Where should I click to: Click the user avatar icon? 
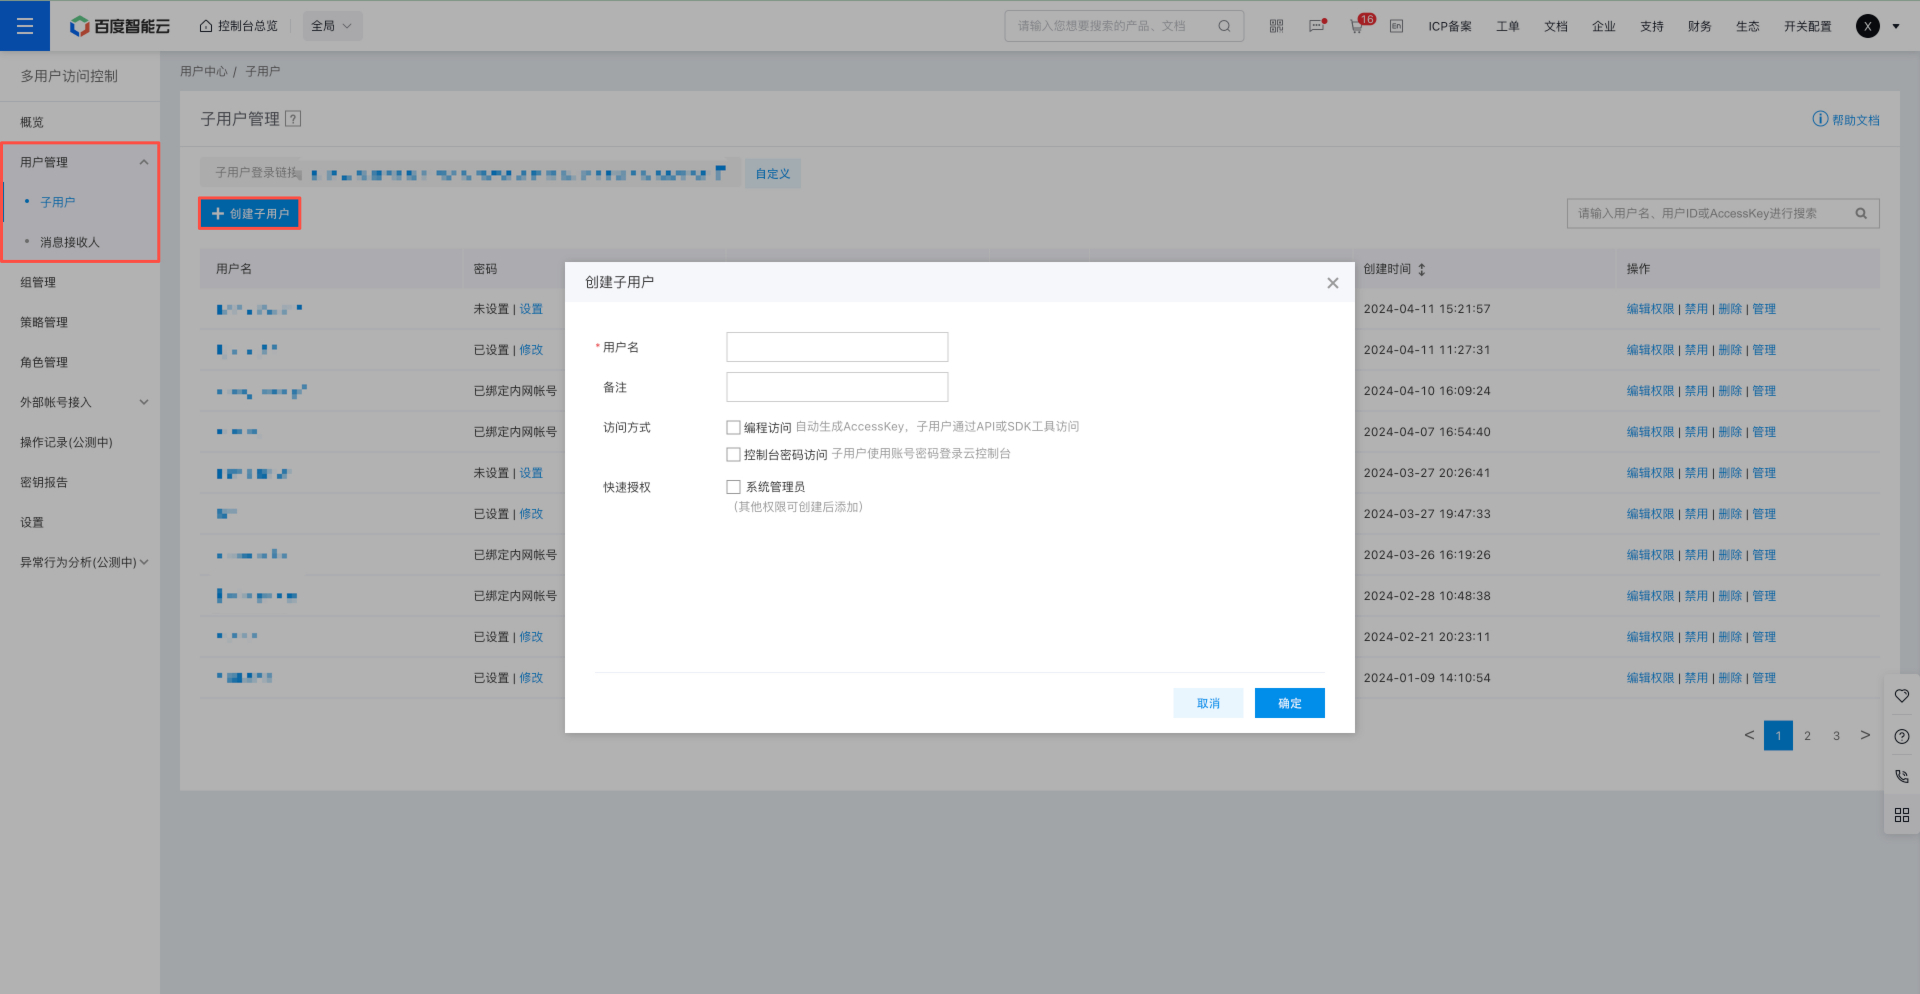click(1868, 26)
